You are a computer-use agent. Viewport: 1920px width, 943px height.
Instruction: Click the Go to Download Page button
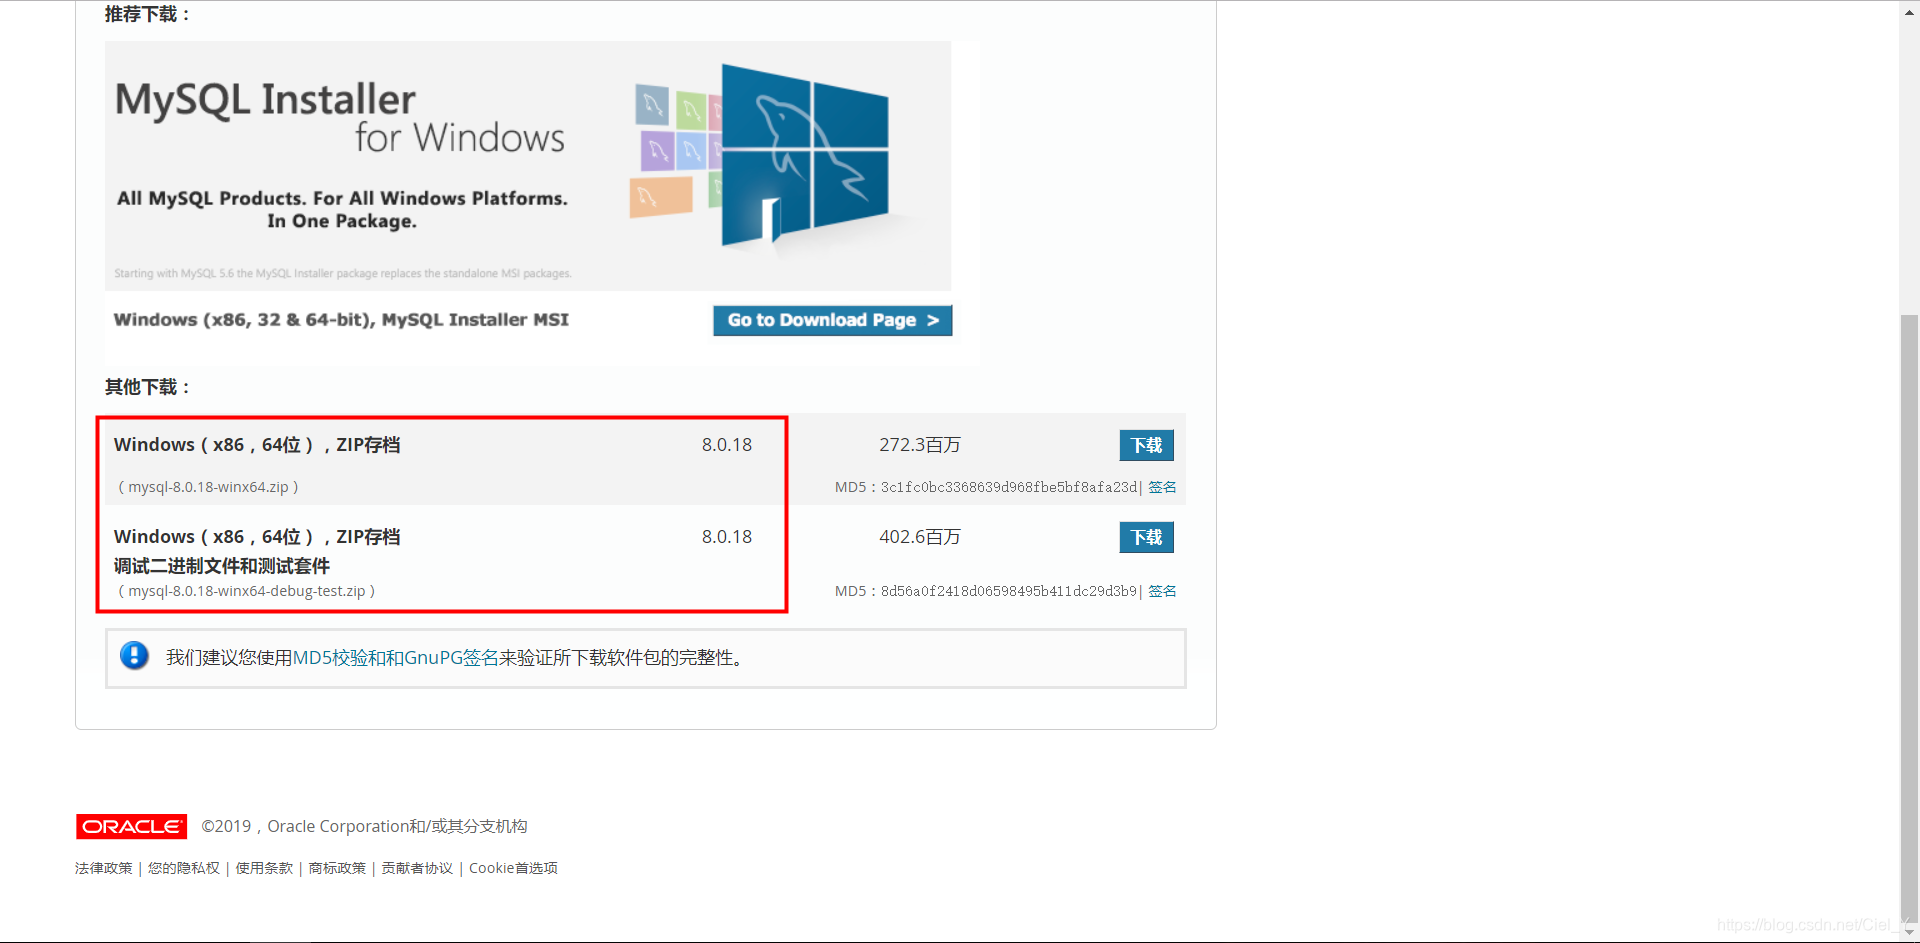(832, 320)
